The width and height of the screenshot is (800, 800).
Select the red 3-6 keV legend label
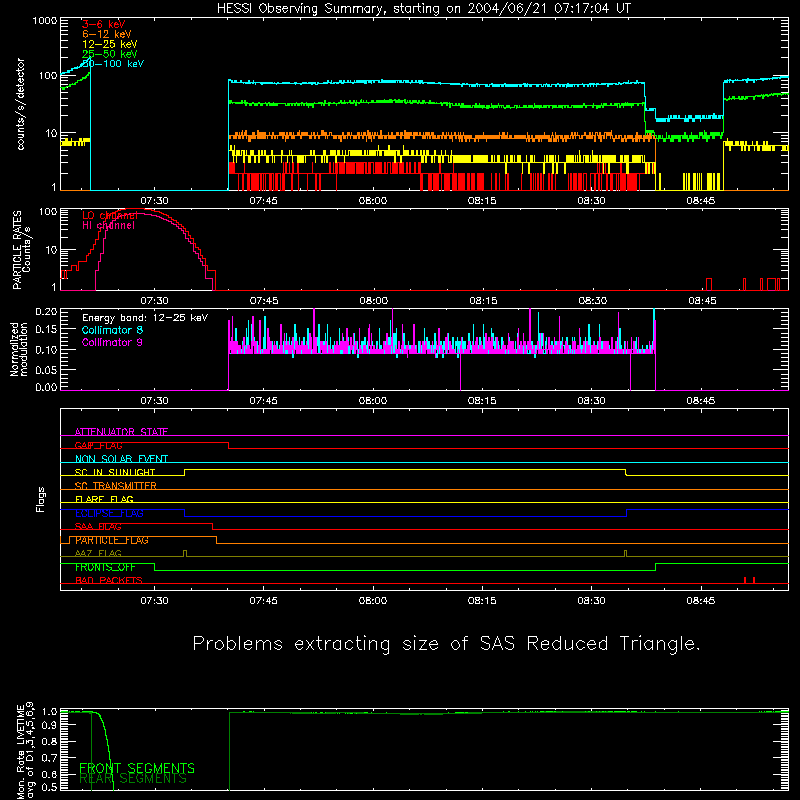104,24
